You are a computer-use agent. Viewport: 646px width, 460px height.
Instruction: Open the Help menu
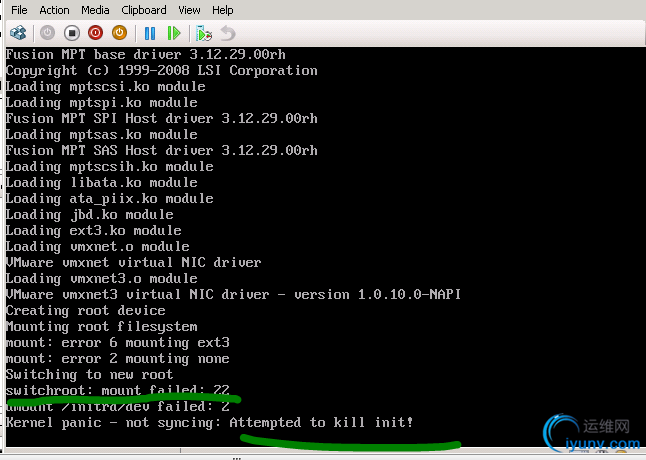[222, 10]
